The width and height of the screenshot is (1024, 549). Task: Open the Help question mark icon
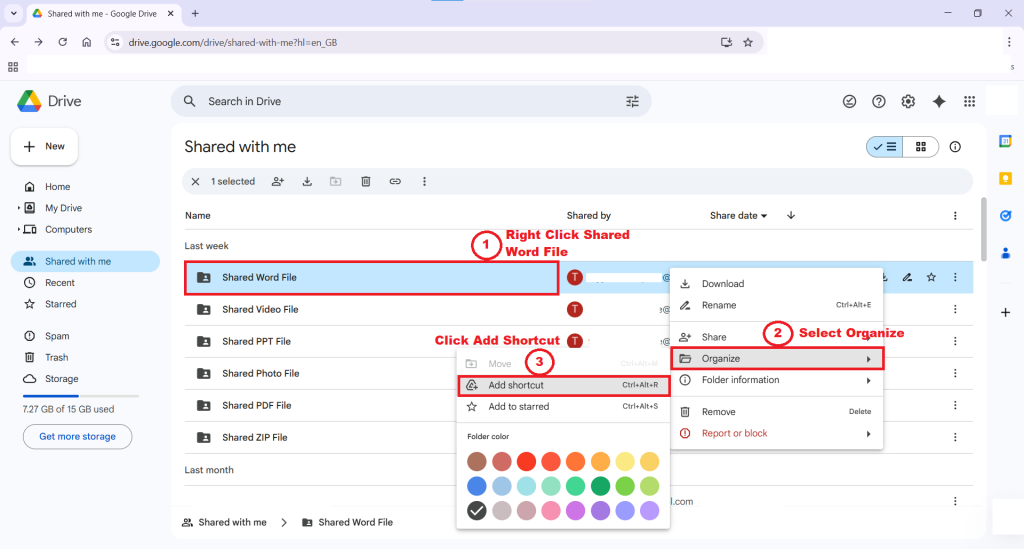[879, 101]
